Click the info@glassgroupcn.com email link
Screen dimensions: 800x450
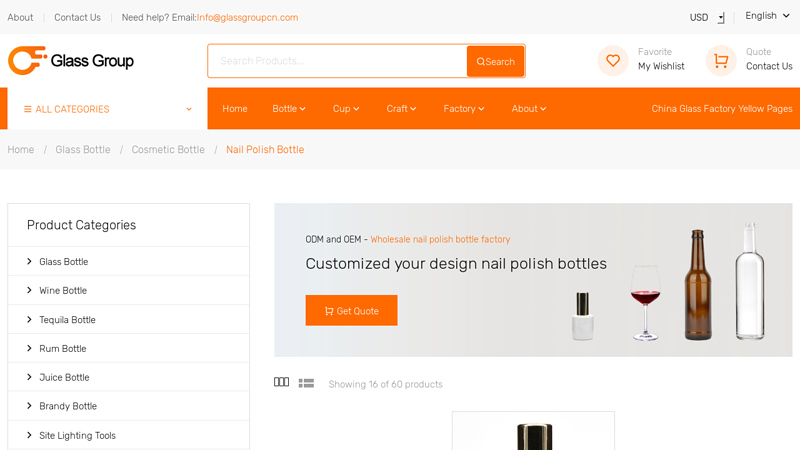[247, 17]
